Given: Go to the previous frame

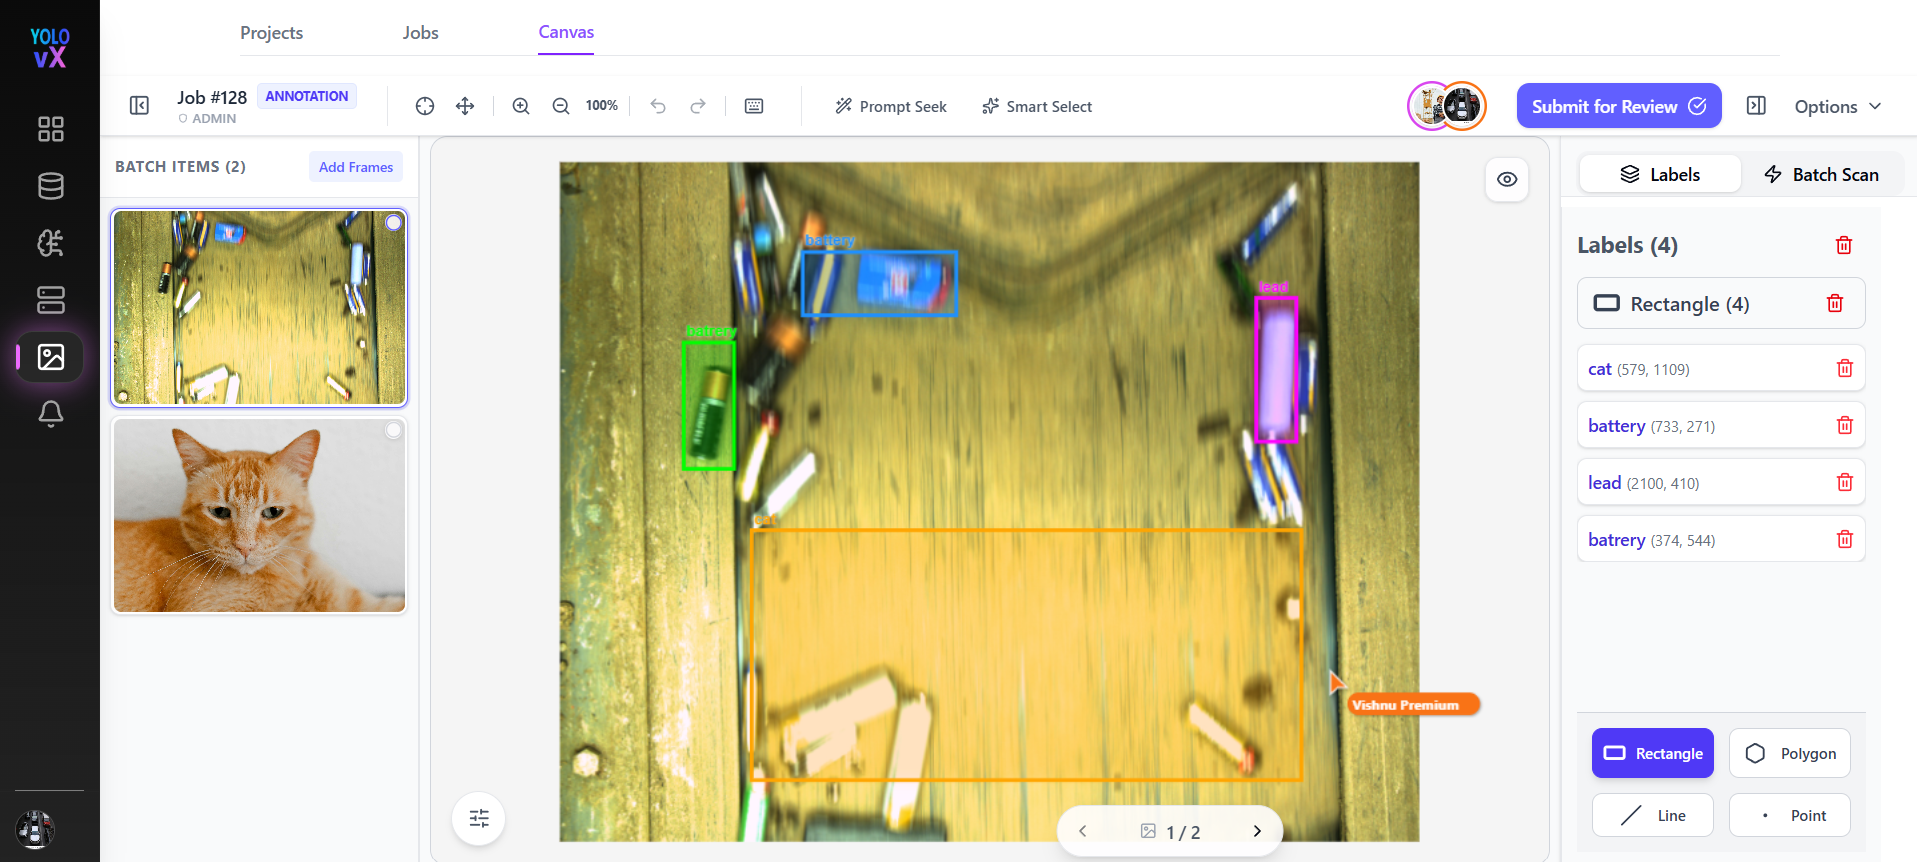Looking at the screenshot, I should pyautogui.click(x=1083, y=831).
